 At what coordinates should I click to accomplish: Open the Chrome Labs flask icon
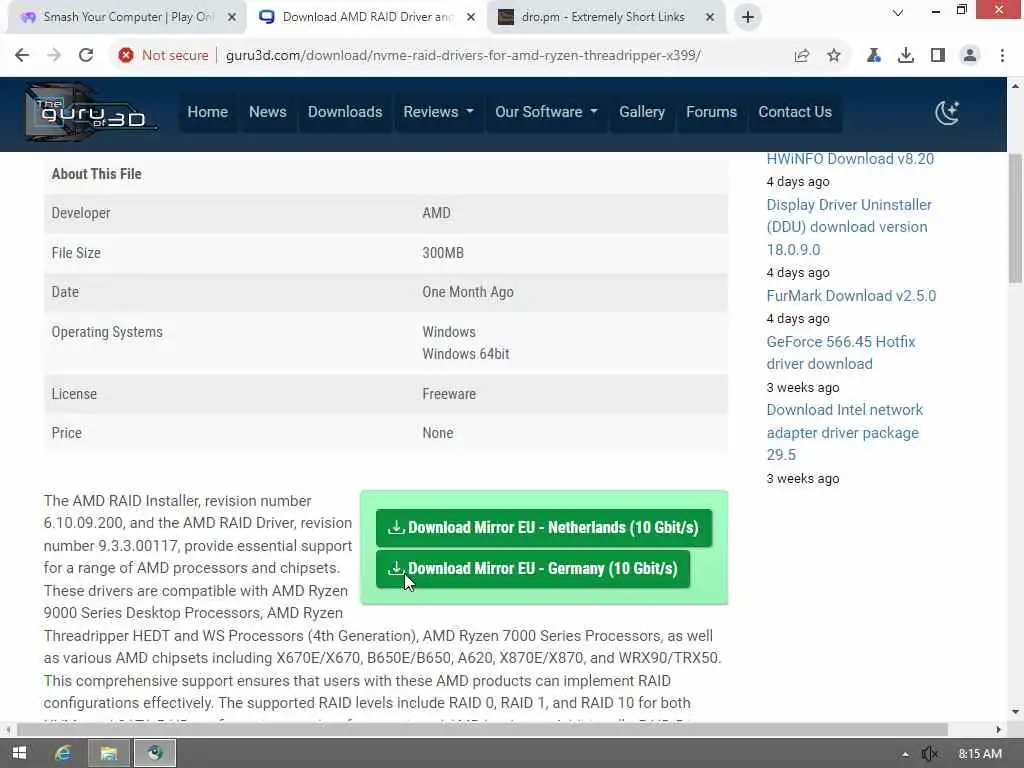(x=873, y=56)
